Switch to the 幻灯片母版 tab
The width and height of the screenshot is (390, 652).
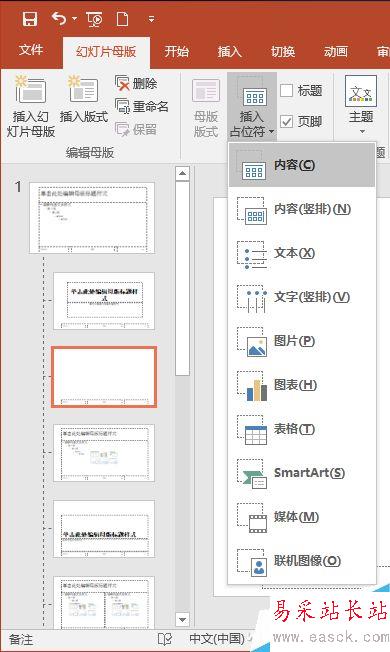coord(106,52)
